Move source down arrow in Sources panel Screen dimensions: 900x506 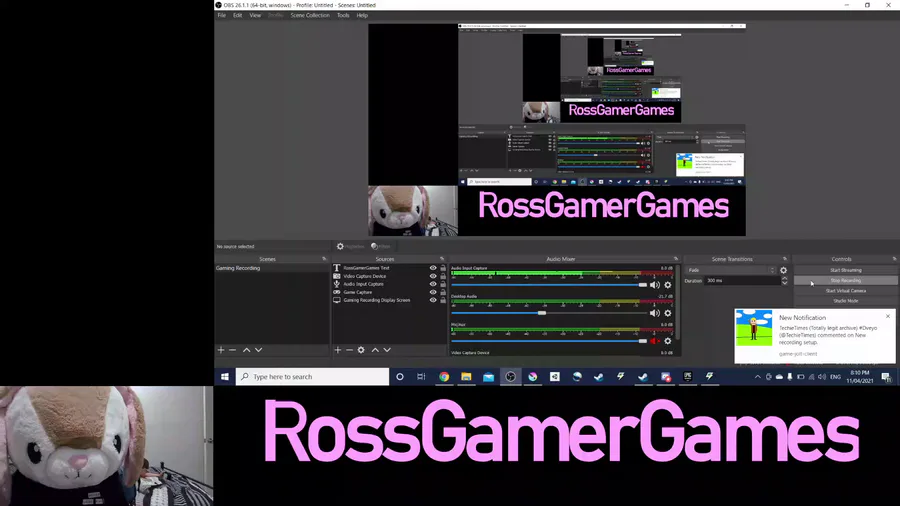point(387,350)
